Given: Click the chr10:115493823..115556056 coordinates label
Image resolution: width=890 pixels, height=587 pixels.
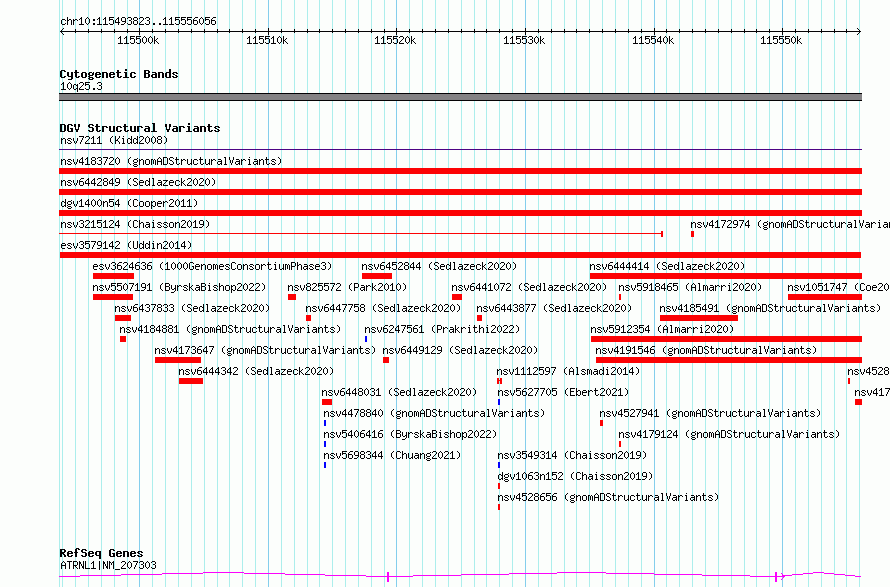Looking at the screenshot, I should pyautogui.click(x=138, y=22).
